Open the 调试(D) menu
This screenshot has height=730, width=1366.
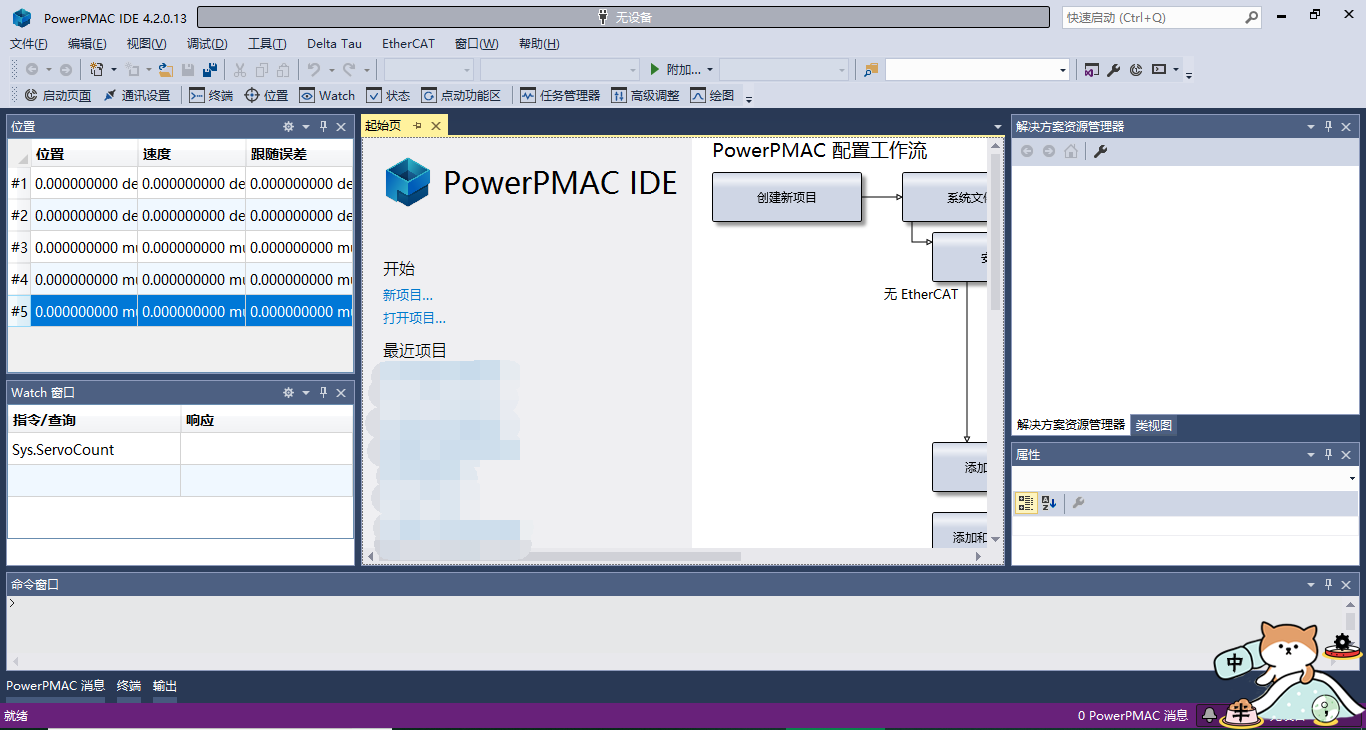[x=207, y=44]
